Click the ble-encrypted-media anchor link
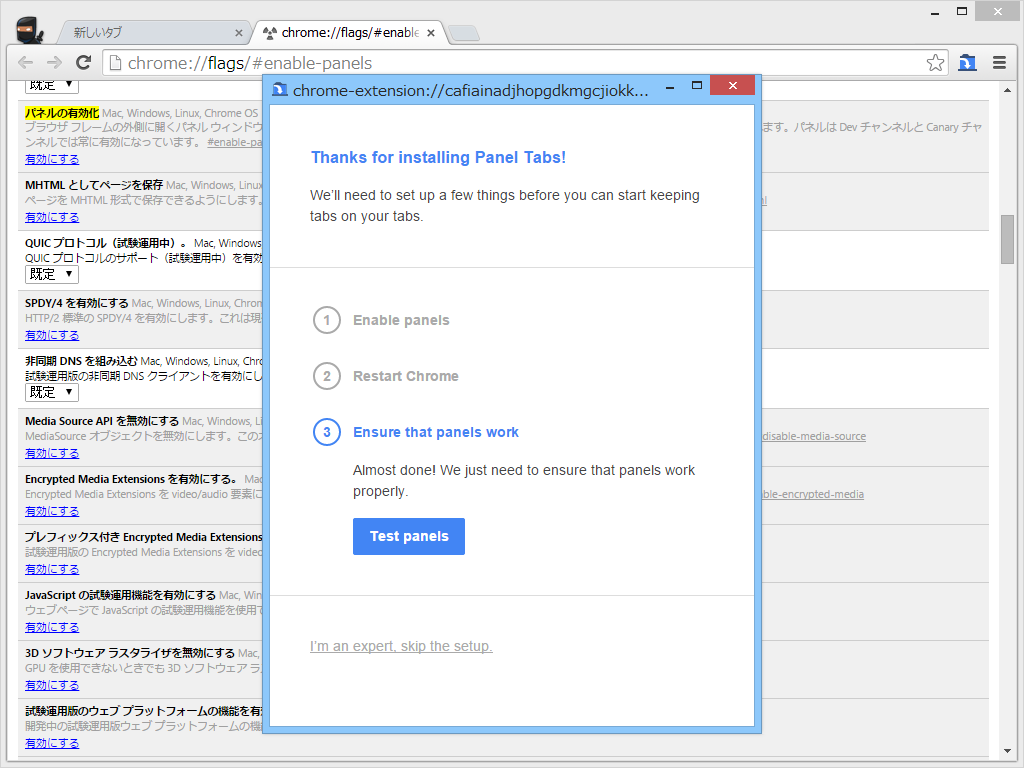The height and width of the screenshot is (768, 1024). point(812,494)
